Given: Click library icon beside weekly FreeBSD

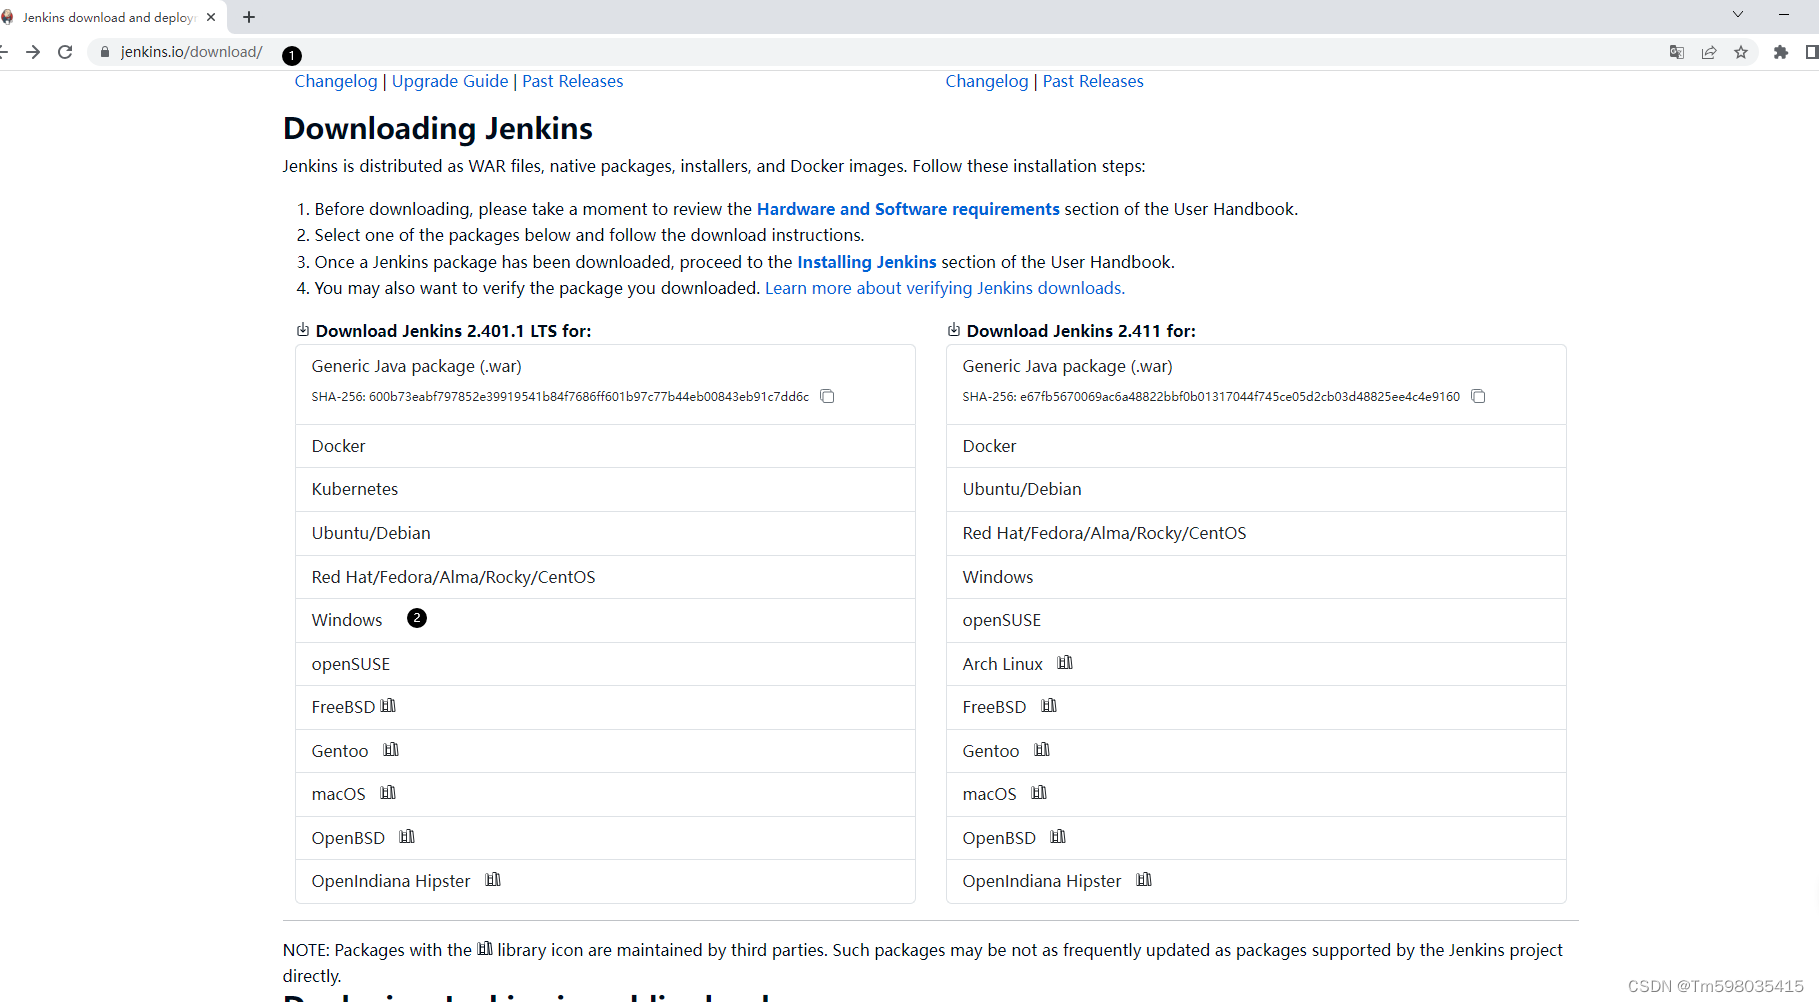Looking at the screenshot, I should (1049, 706).
